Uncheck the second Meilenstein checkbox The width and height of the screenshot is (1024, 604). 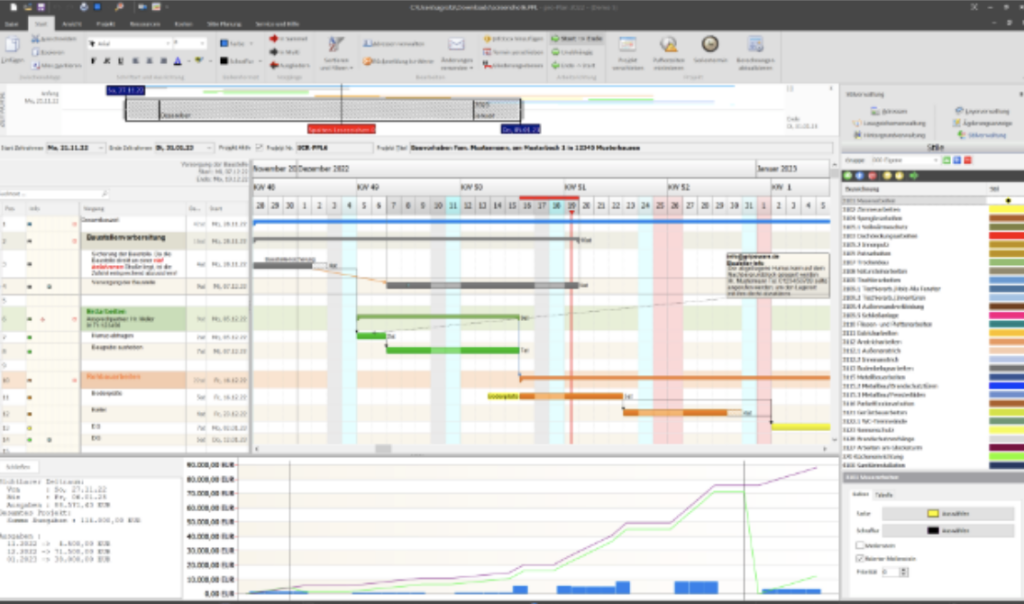pyautogui.click(x=860, y=558)
